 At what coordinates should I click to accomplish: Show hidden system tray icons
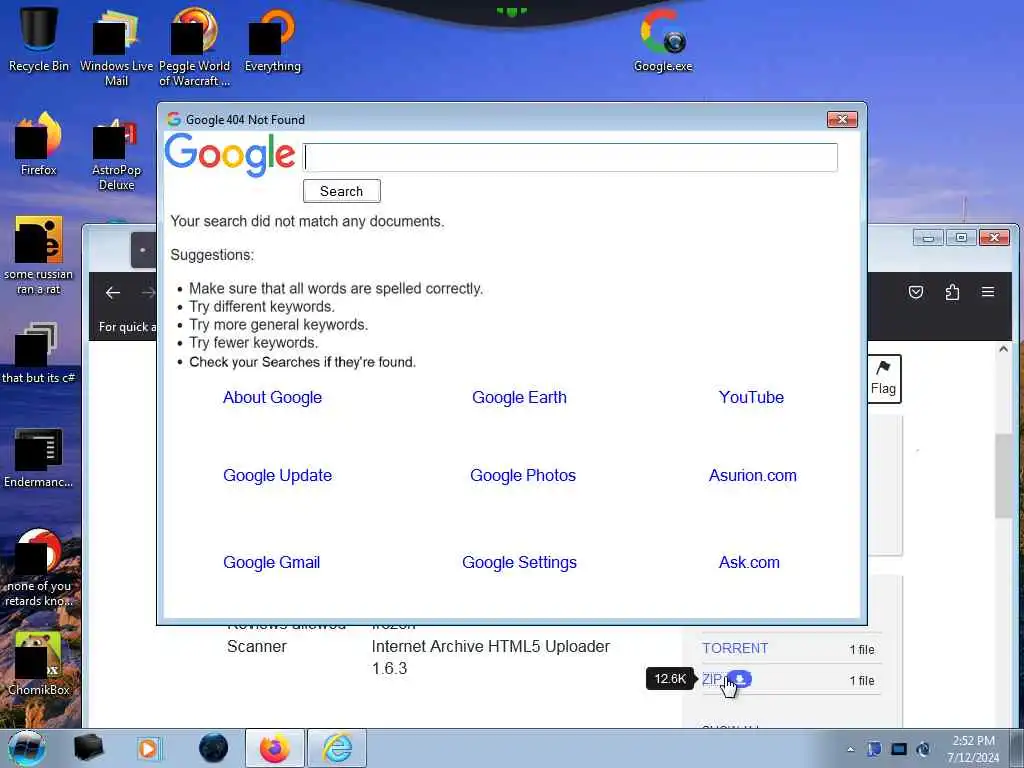click(850, 749)
